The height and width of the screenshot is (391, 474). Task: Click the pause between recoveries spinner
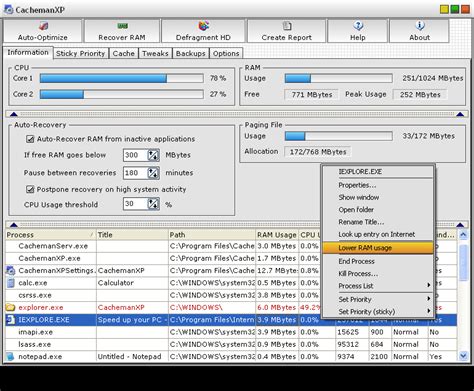coord(153,173)
